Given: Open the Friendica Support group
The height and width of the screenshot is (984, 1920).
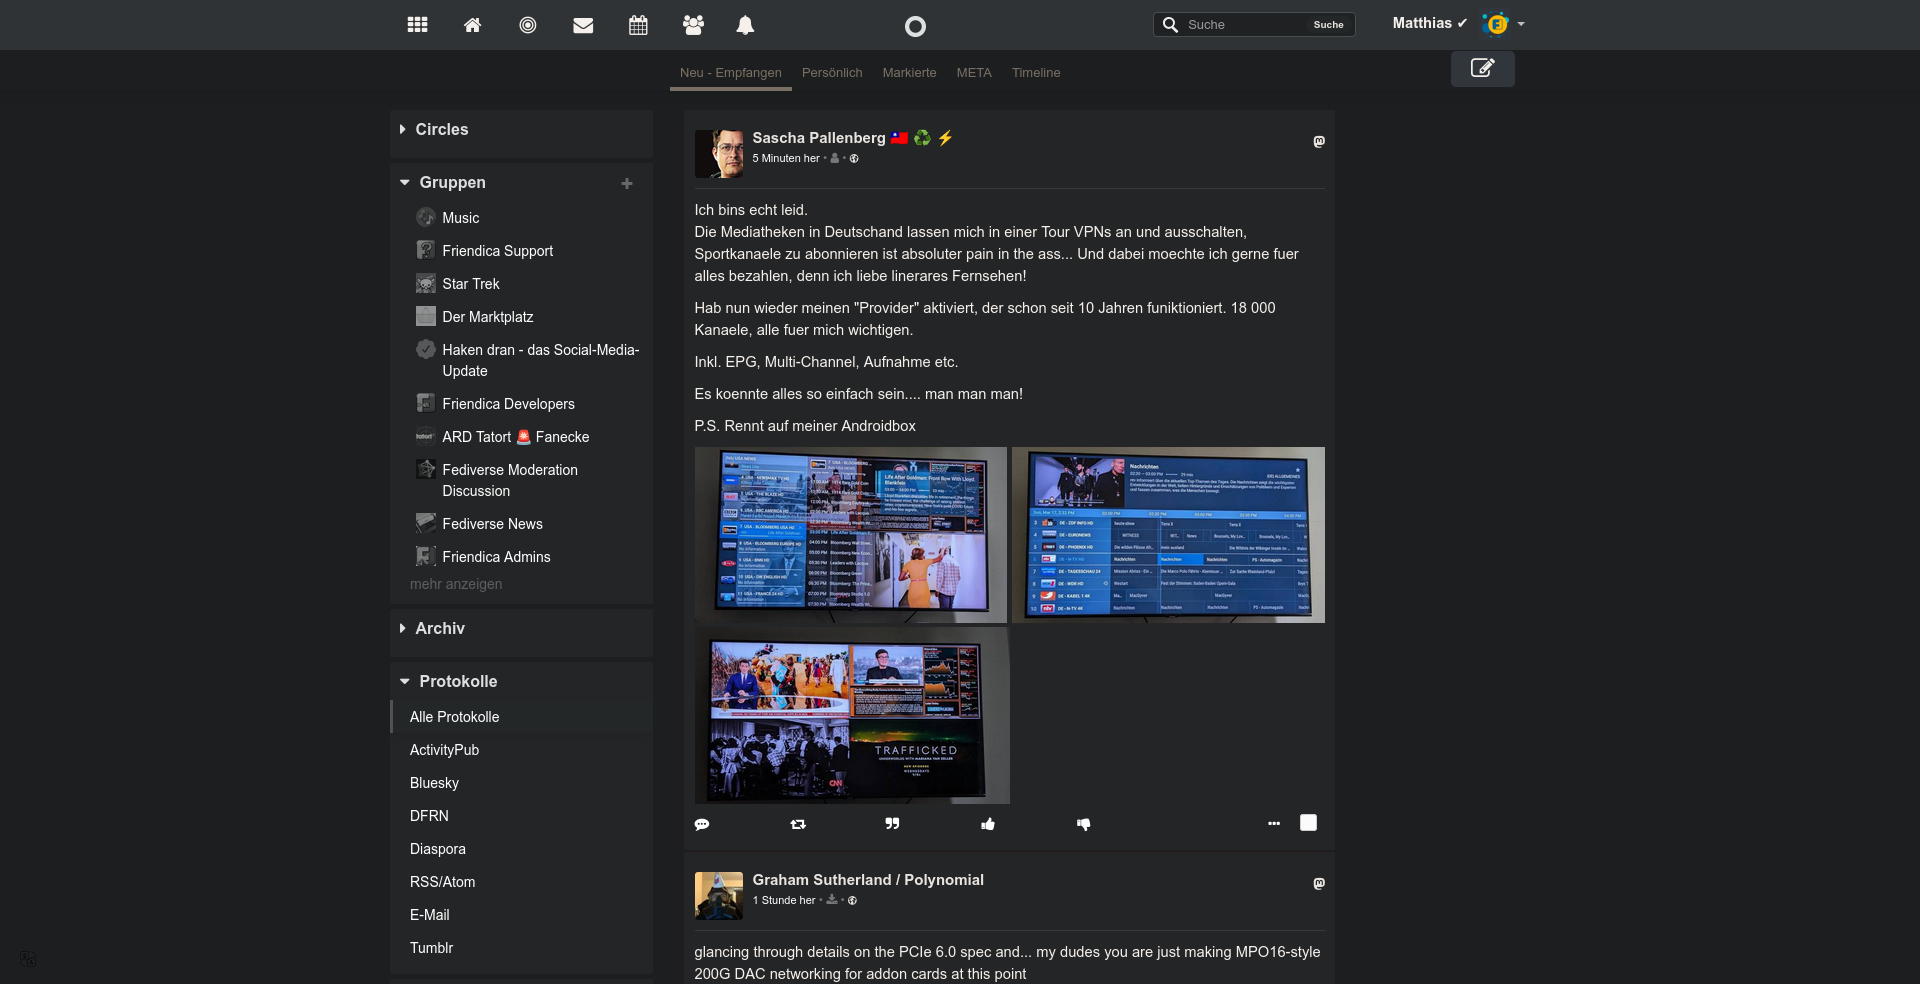Looking at the screenshot, I should point(497,251).
